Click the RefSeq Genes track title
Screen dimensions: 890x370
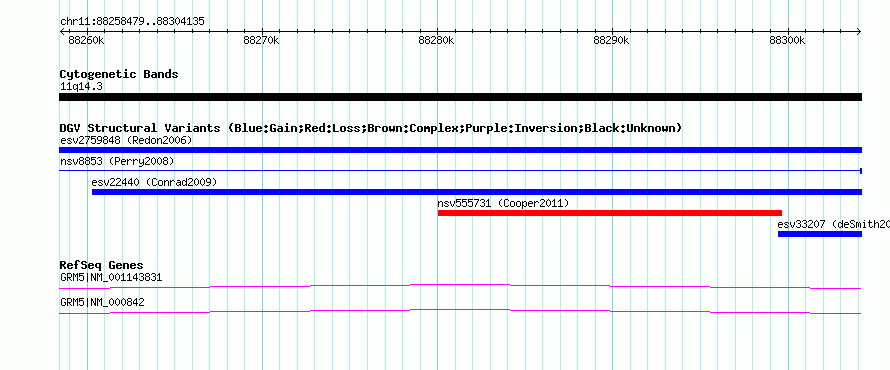(102, 265)
